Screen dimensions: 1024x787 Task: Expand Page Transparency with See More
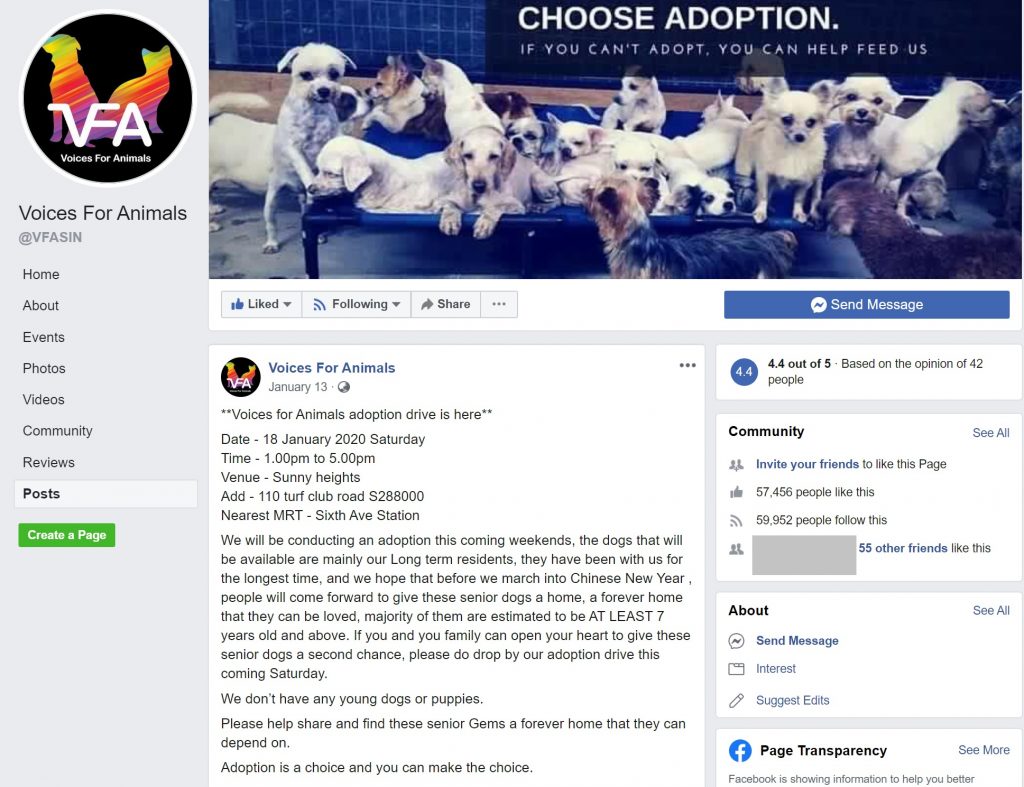tap(984, 750)
